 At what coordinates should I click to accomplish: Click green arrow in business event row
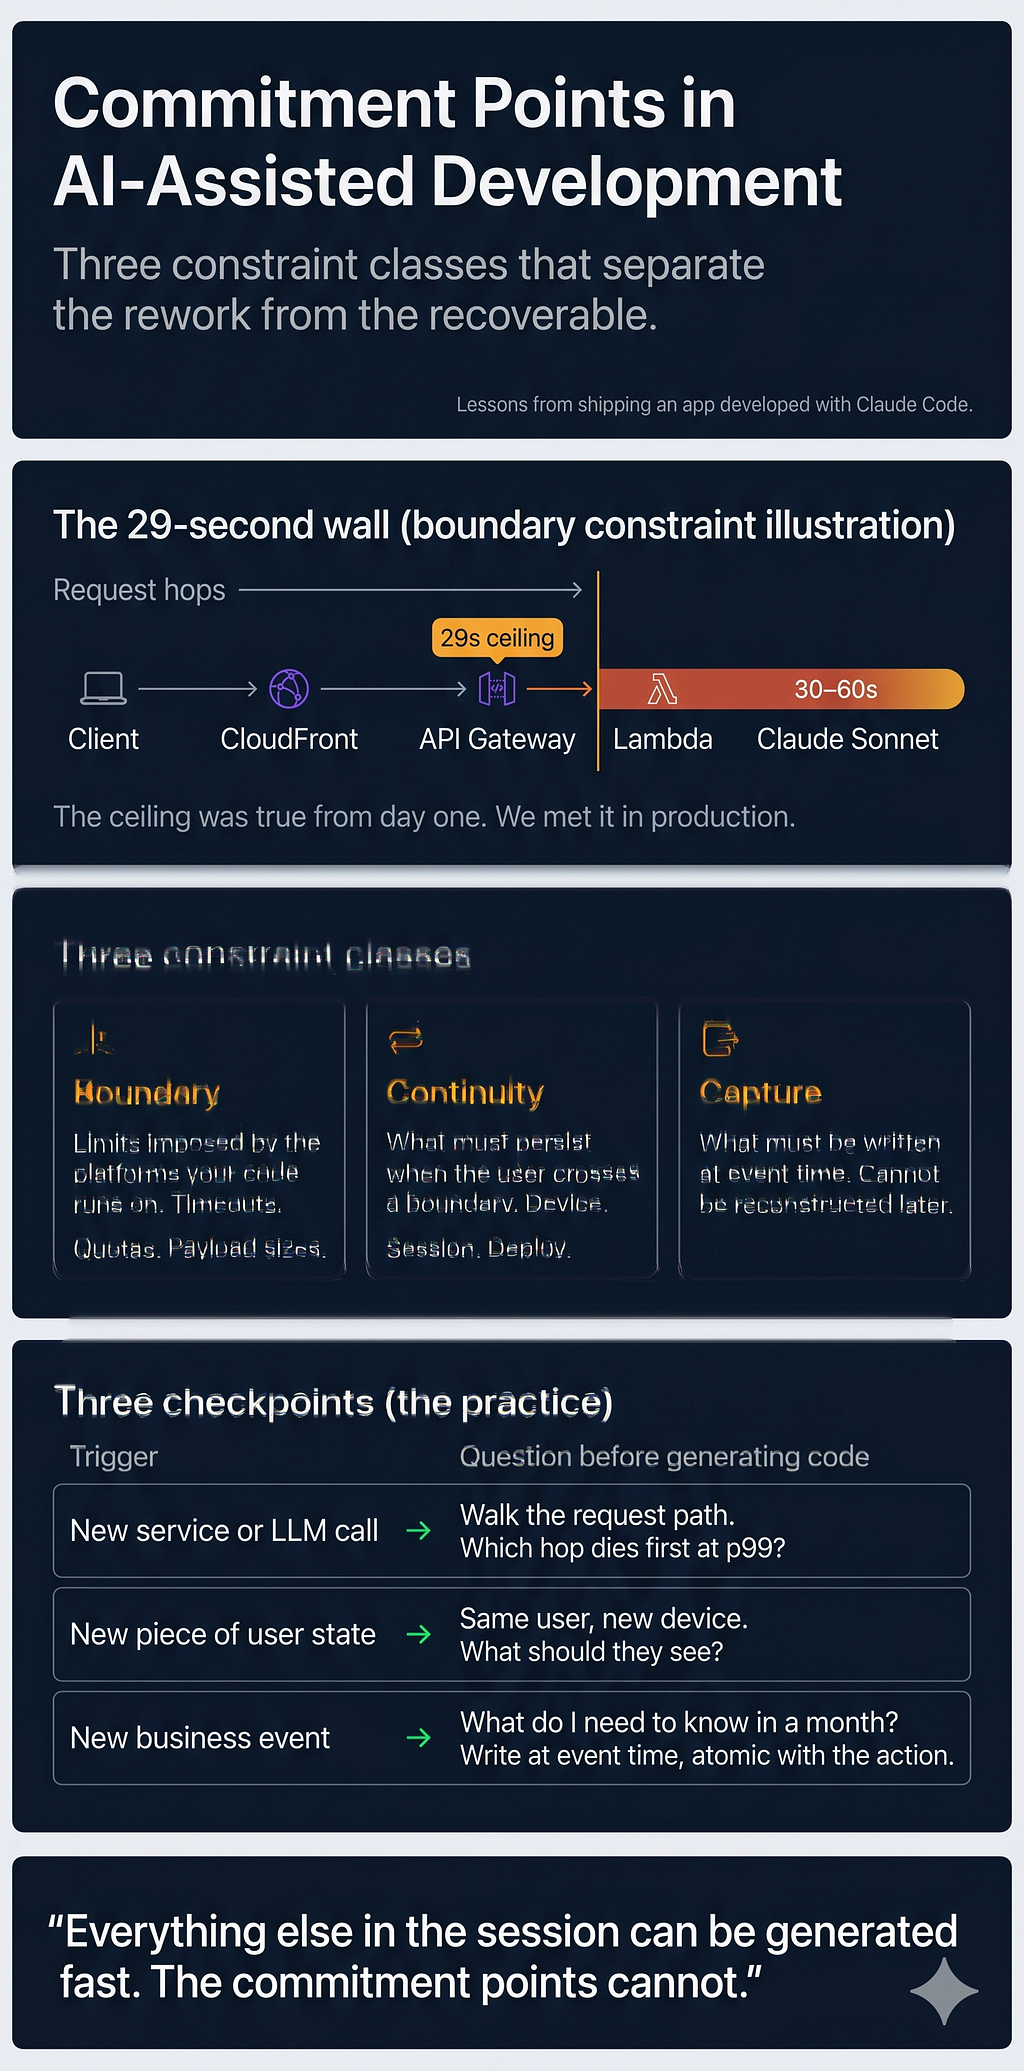[419, 1738]
